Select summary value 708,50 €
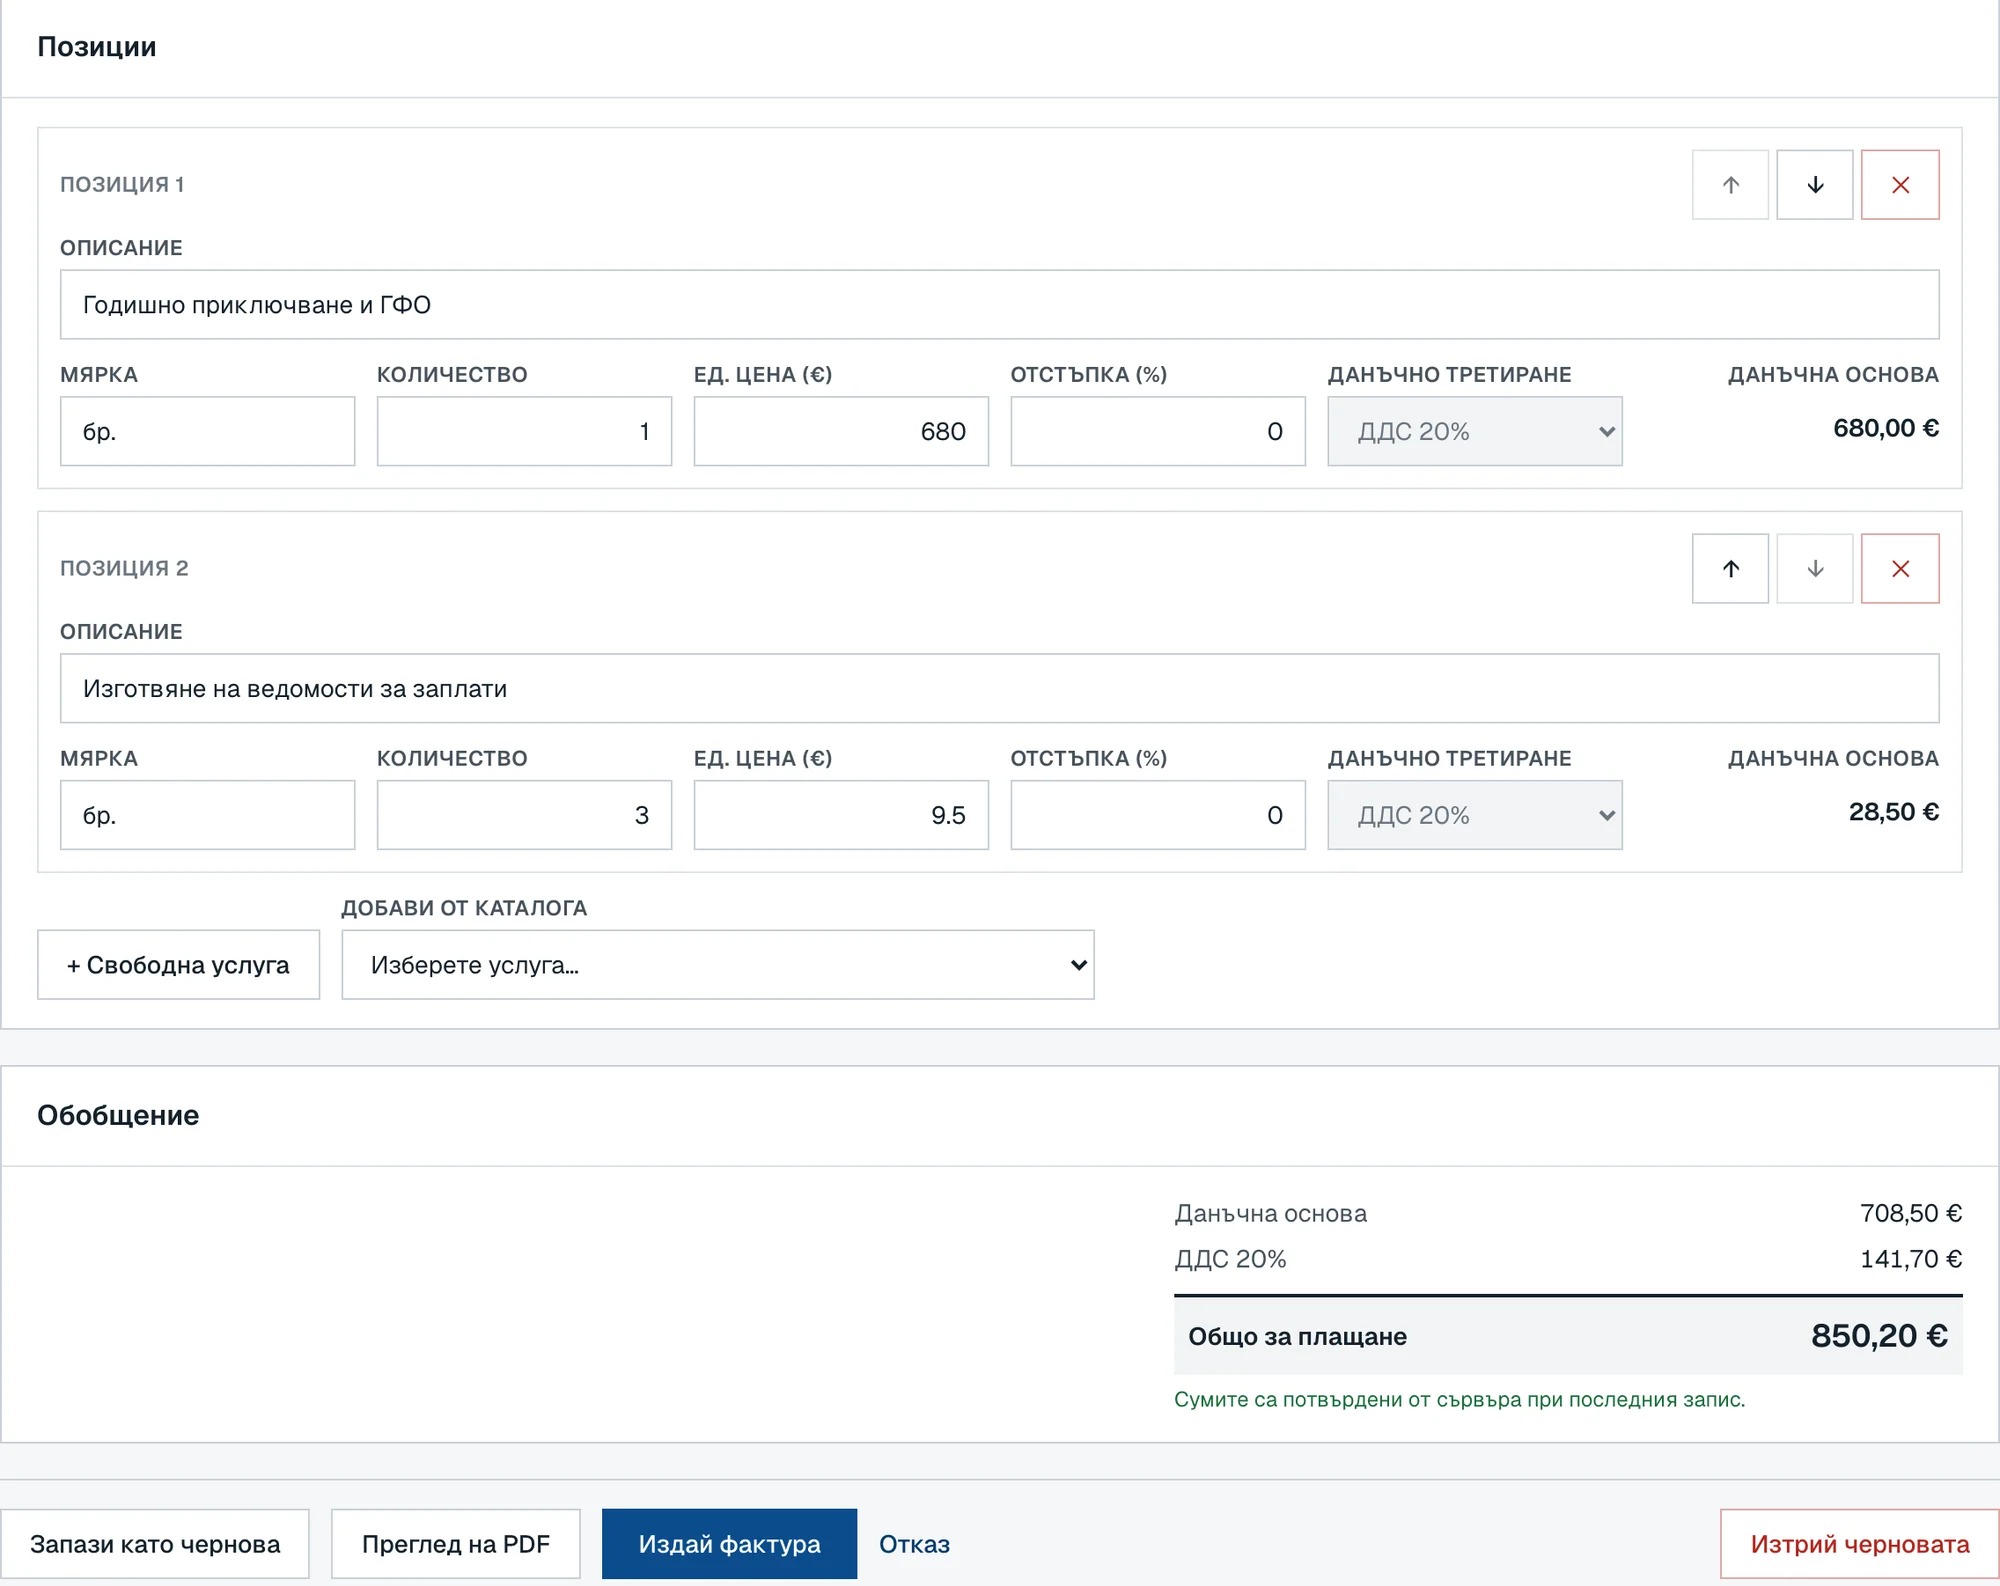Screen dimensions: 2000x1586 pos(1911,1213)
